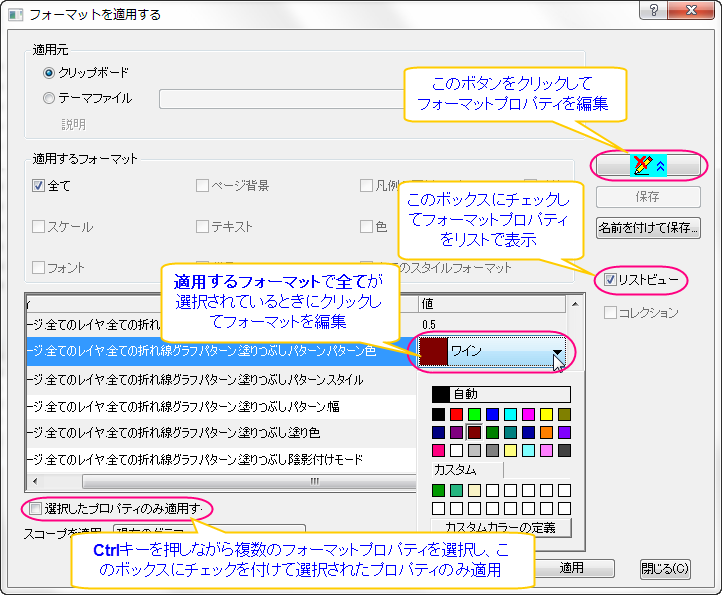Pick the violet color swatch
Viewport: 722px width, 595px height.
point(564,432)
